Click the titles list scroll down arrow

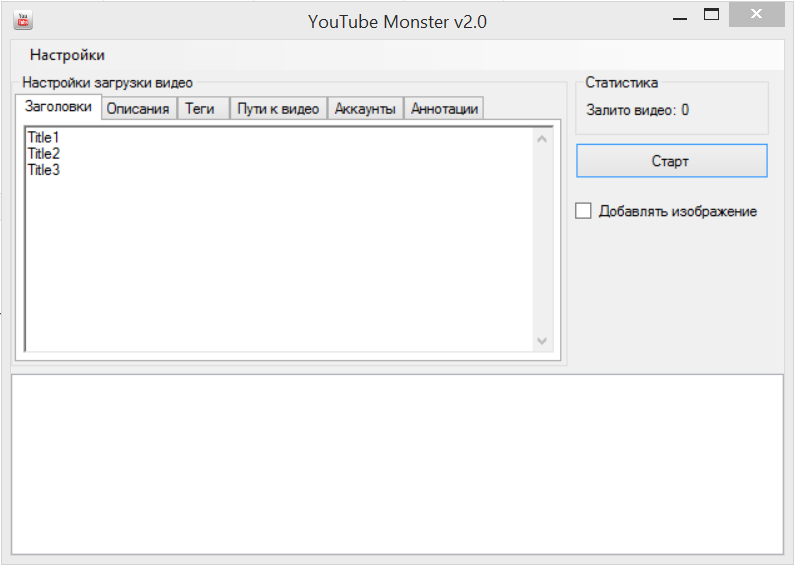point(541,341)
